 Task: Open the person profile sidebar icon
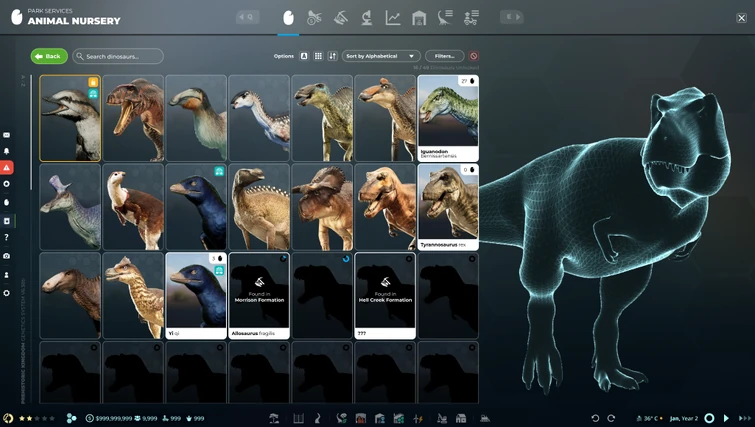[x=6, y=275]
